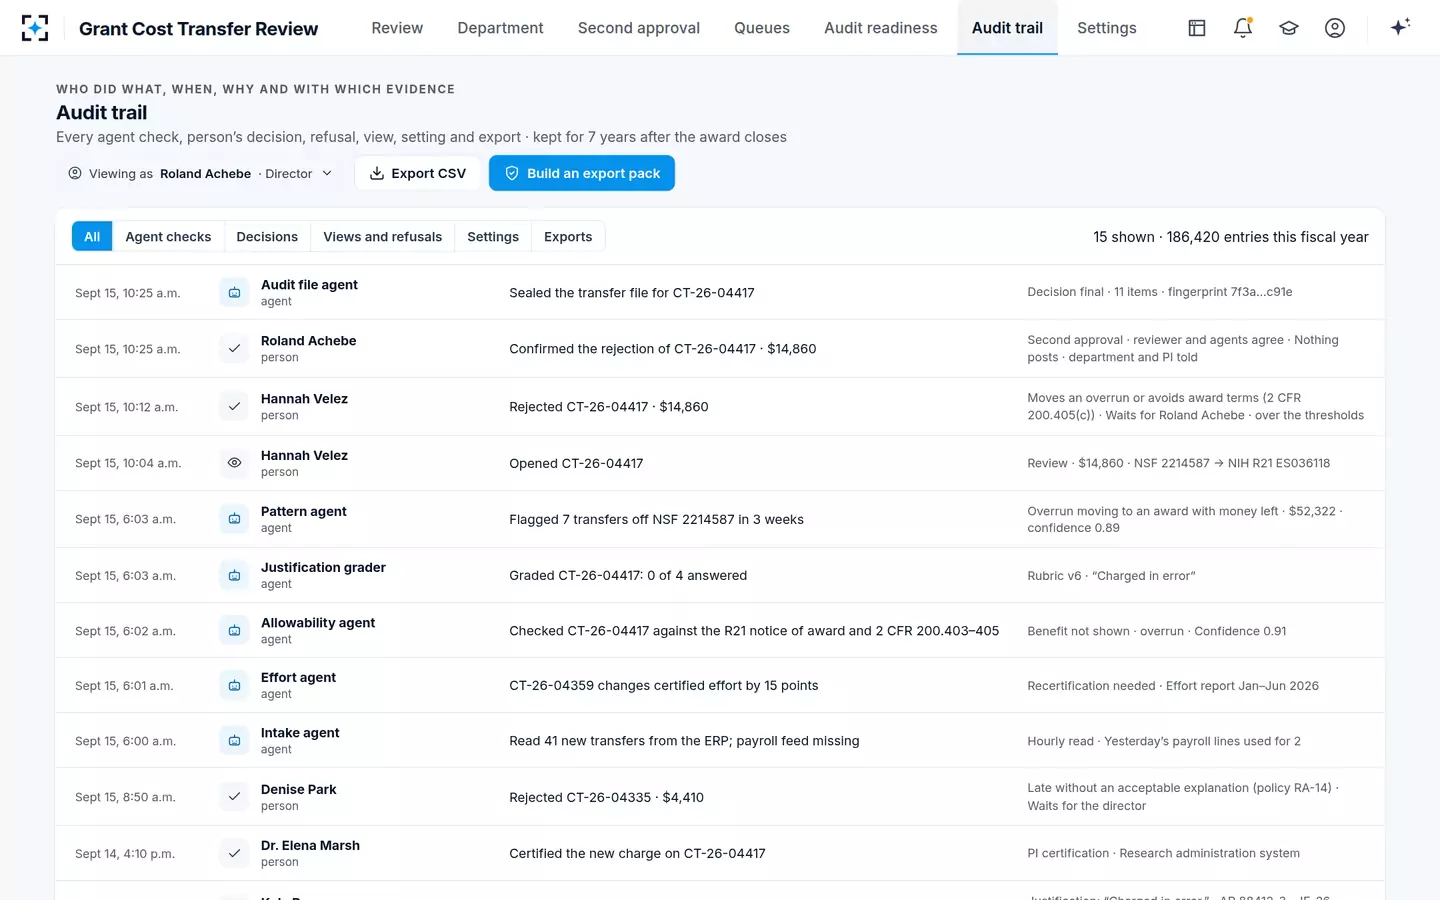
Task: Click the agent icon beside Allowability agent
Action: (234, 631)
